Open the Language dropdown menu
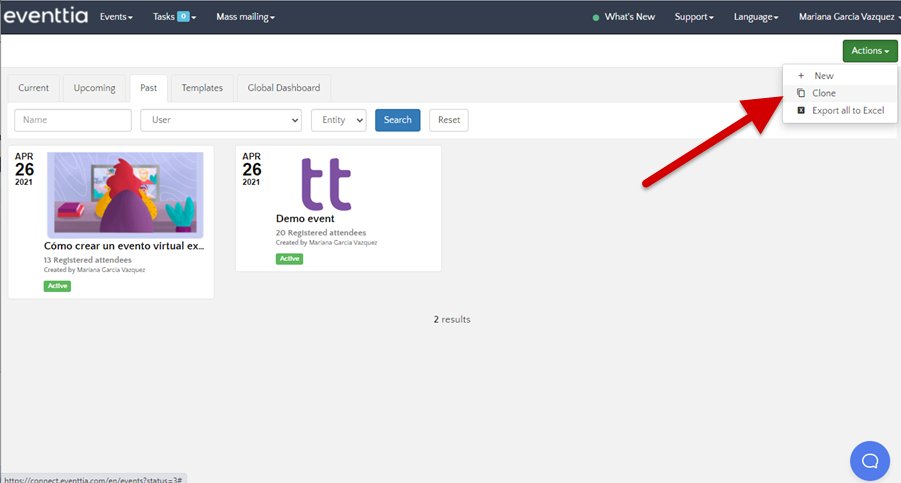 click(754, 17)
